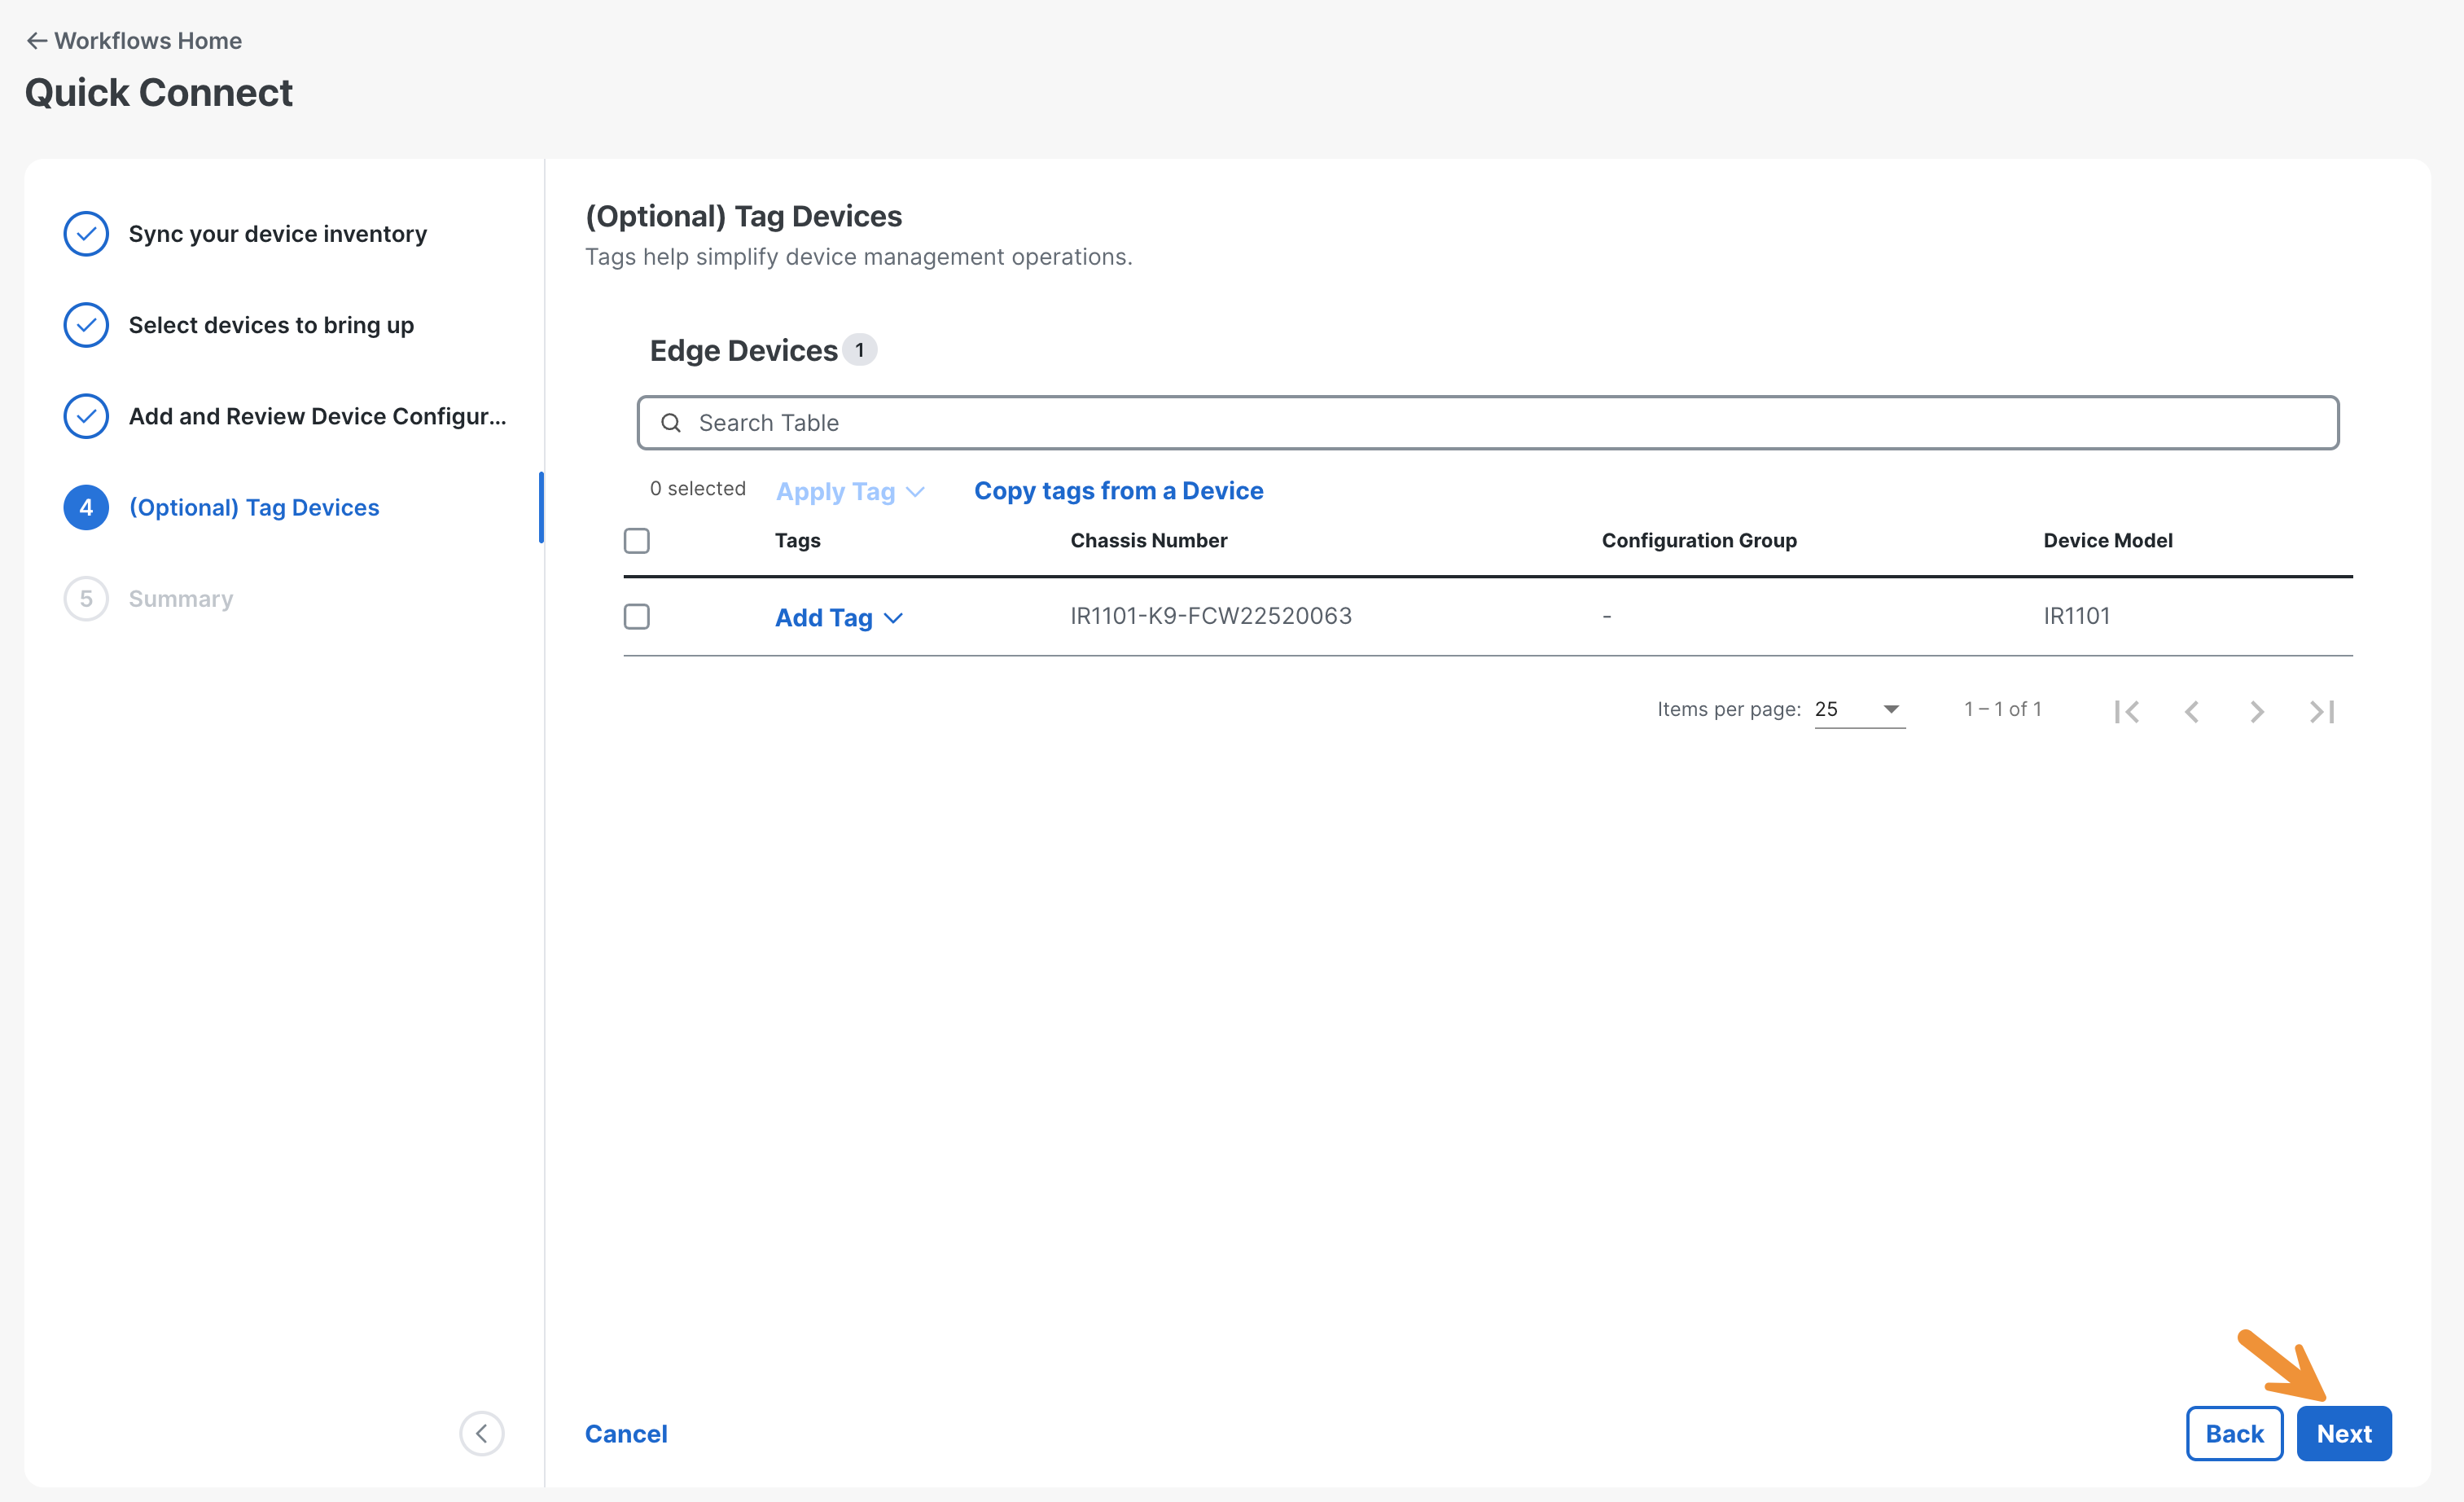Collapse the workflow sidebar with the arrow button
Screen dimensions: 2464x1502
pos(481,1433)
